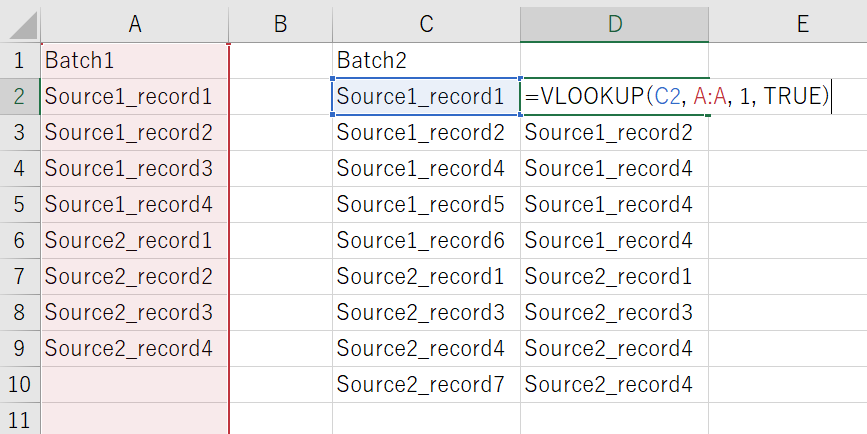Click cell C5 Source1_record5

(x=426, y=204)
